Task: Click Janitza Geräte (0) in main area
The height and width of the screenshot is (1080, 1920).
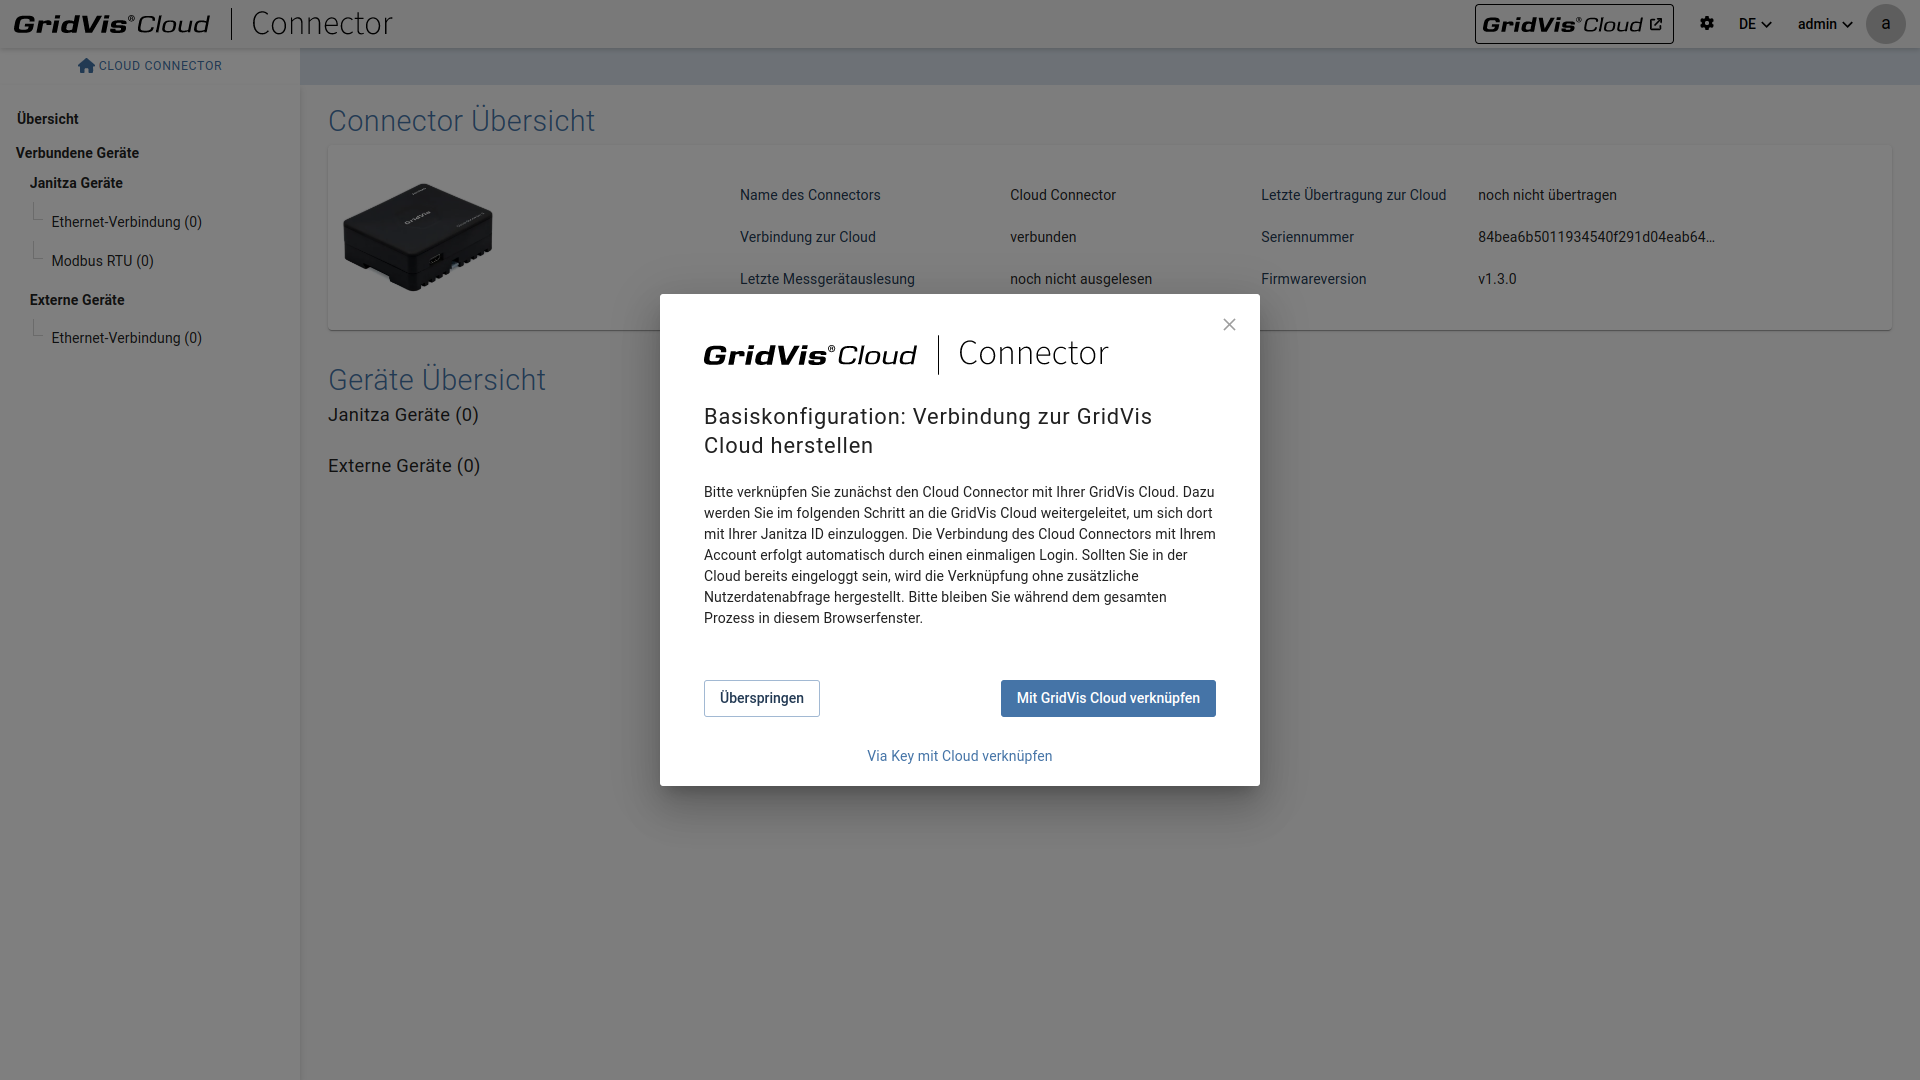Action: coord(403,415)
